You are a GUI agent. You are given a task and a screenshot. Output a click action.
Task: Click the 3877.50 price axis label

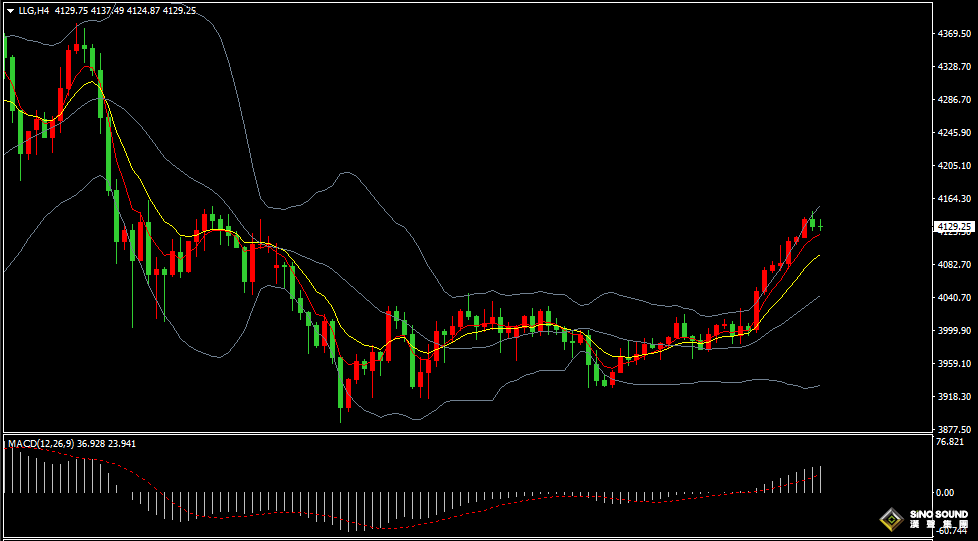954,429
